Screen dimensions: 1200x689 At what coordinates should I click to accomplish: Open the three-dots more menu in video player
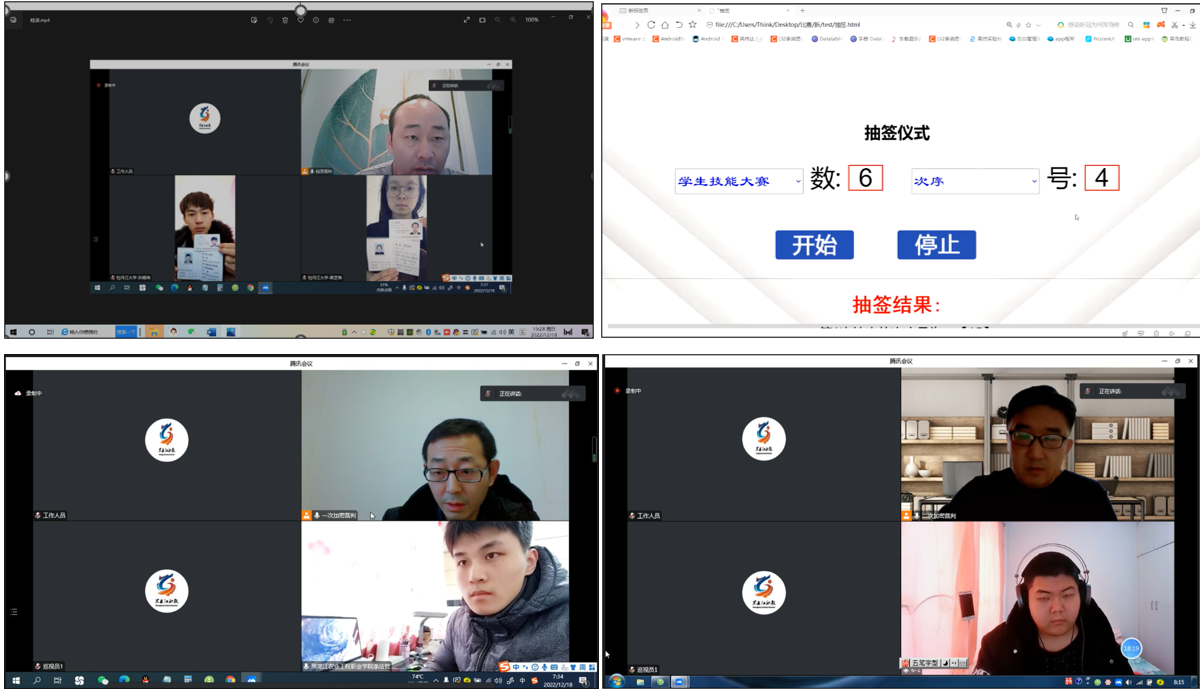(347, 20)
